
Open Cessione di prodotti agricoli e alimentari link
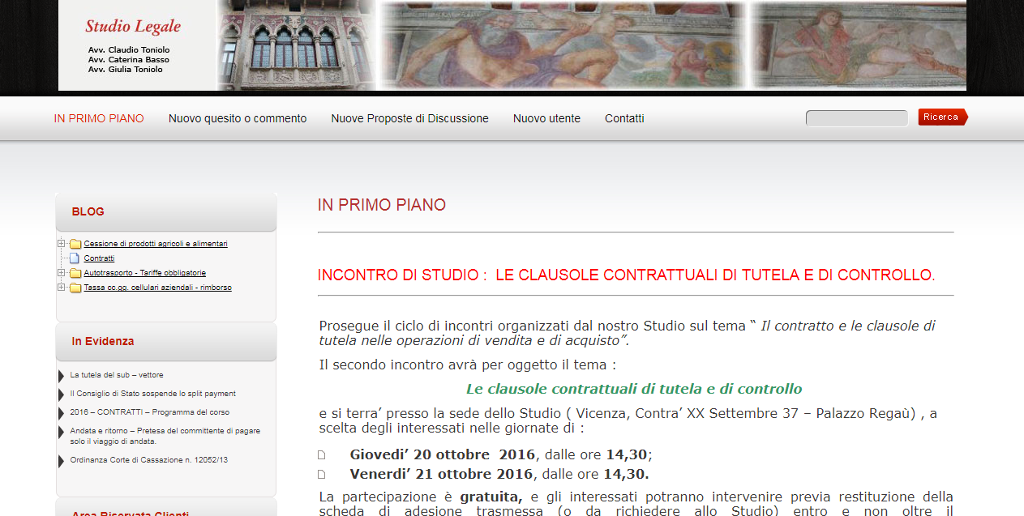[155, 244]
